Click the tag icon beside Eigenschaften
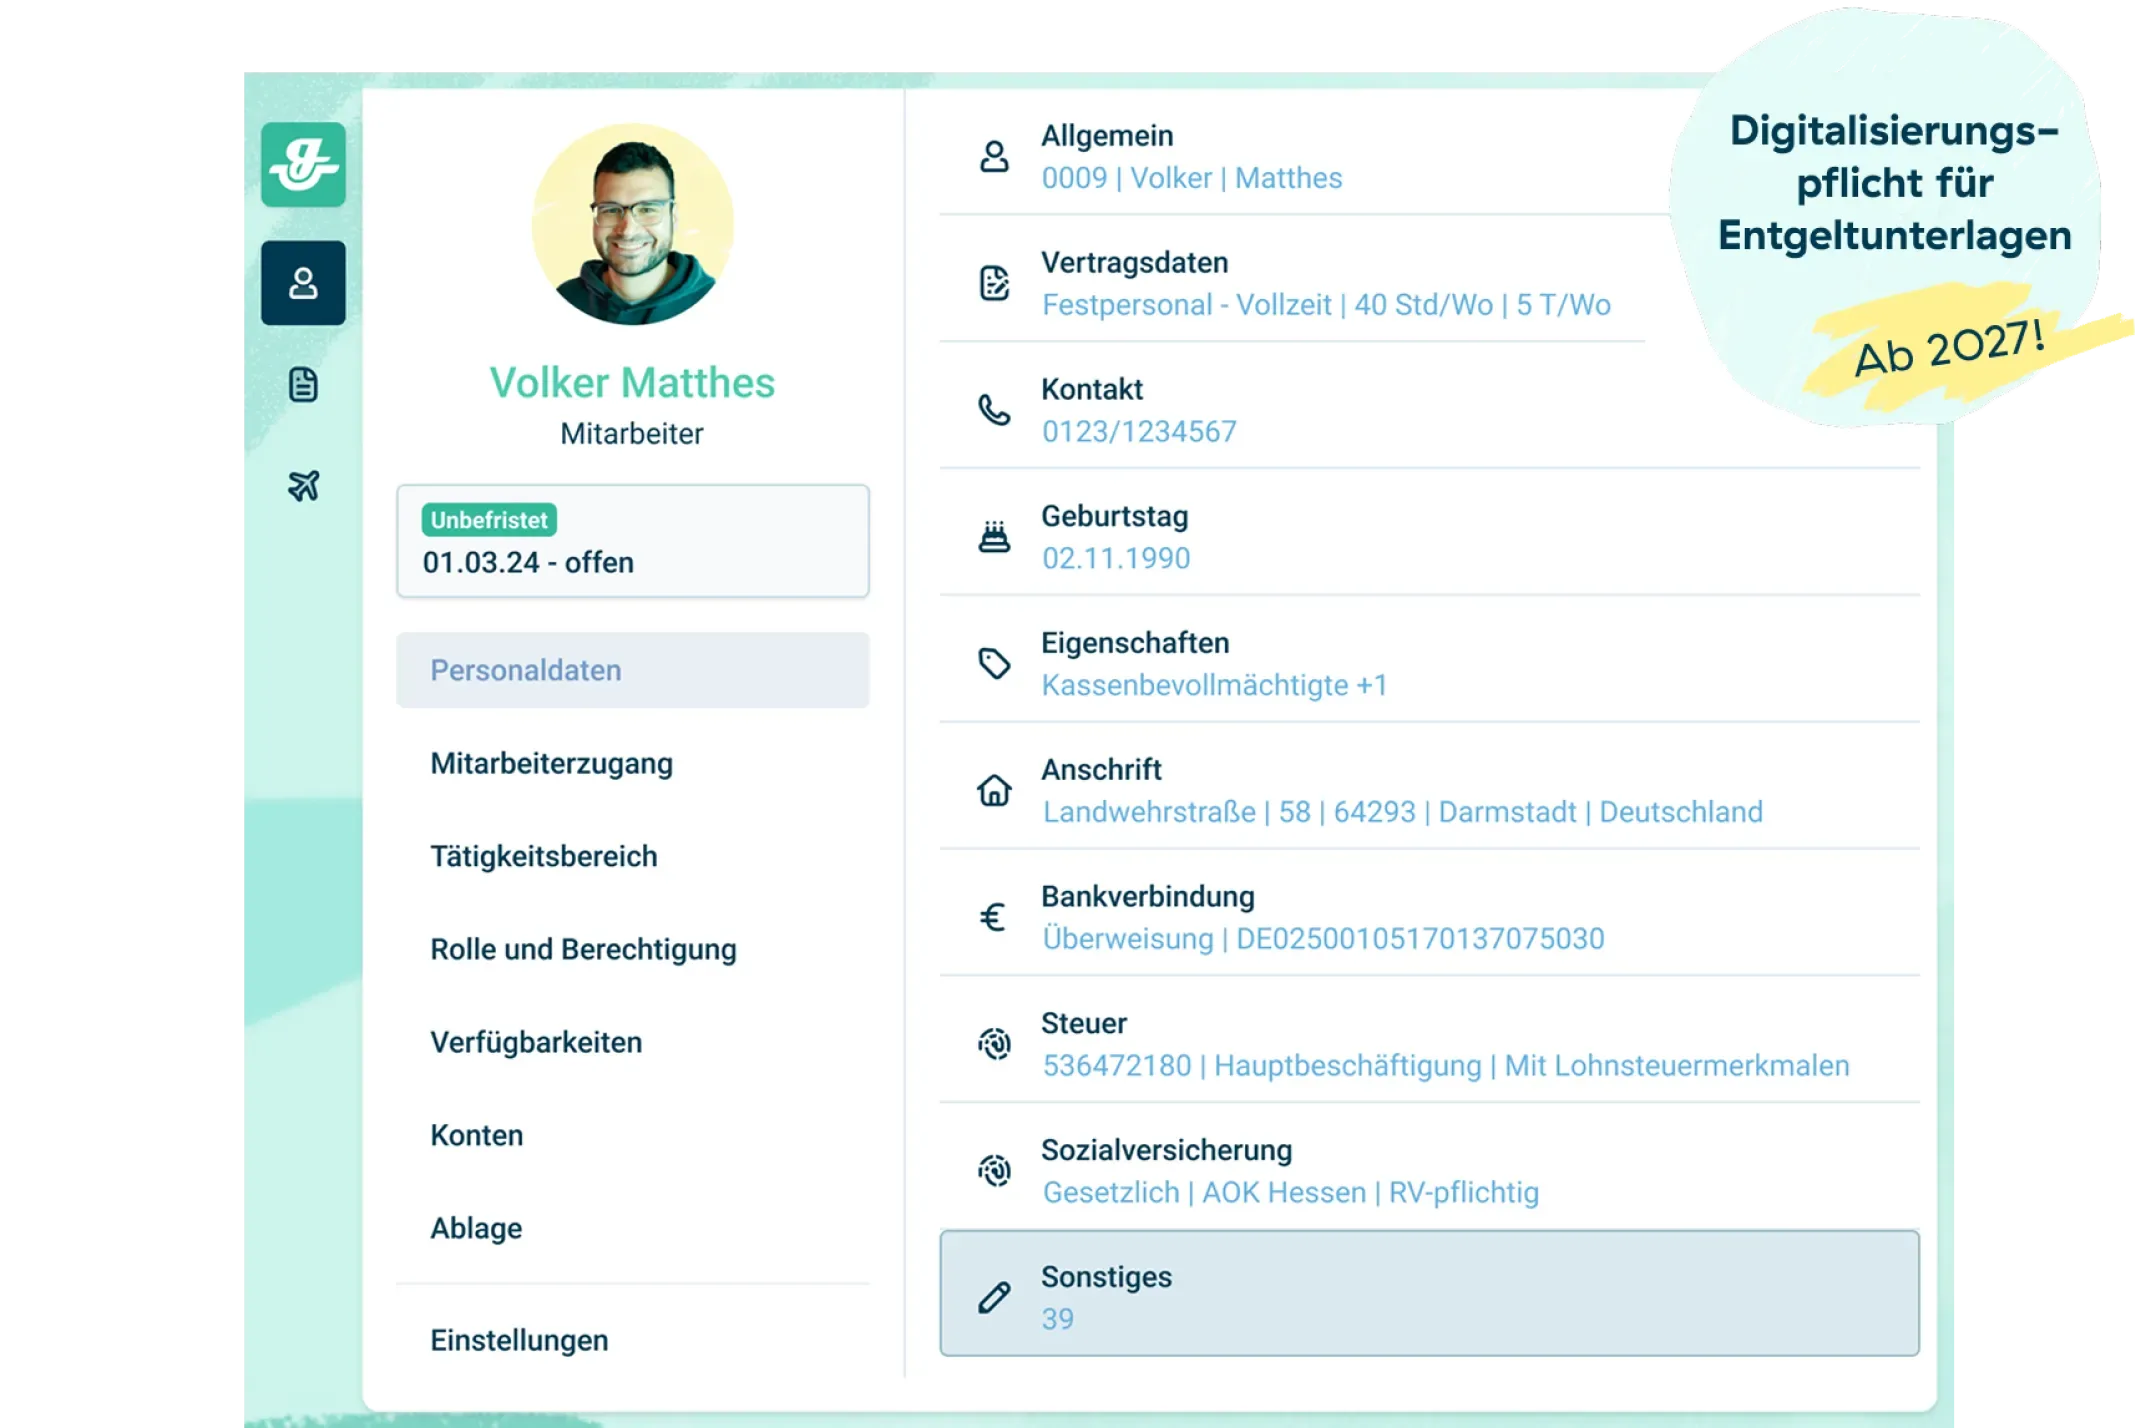Image resolution: width=2151 pixels, height=1428 pixels. pyautogui.click(x=993, y=663)
